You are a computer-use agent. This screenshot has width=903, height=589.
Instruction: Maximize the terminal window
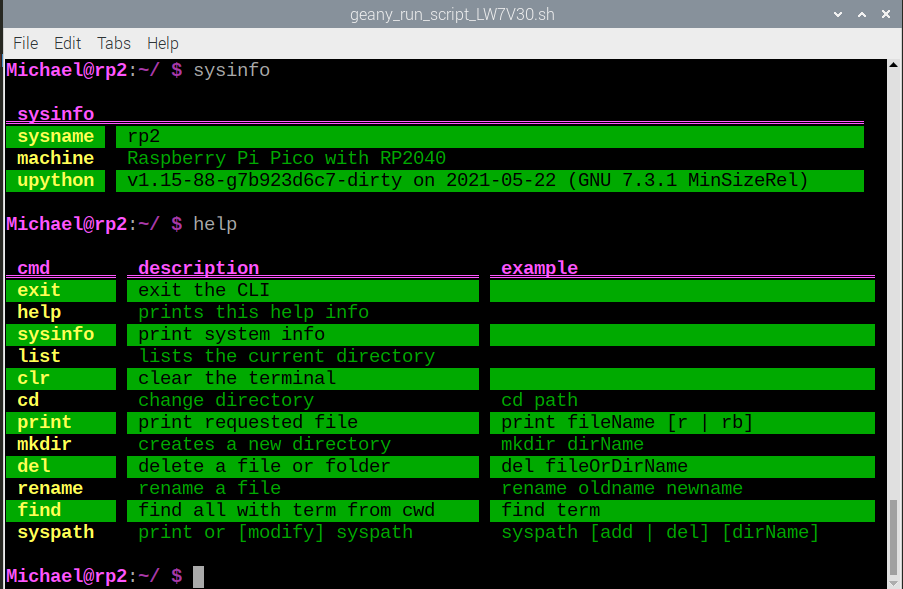862,14
